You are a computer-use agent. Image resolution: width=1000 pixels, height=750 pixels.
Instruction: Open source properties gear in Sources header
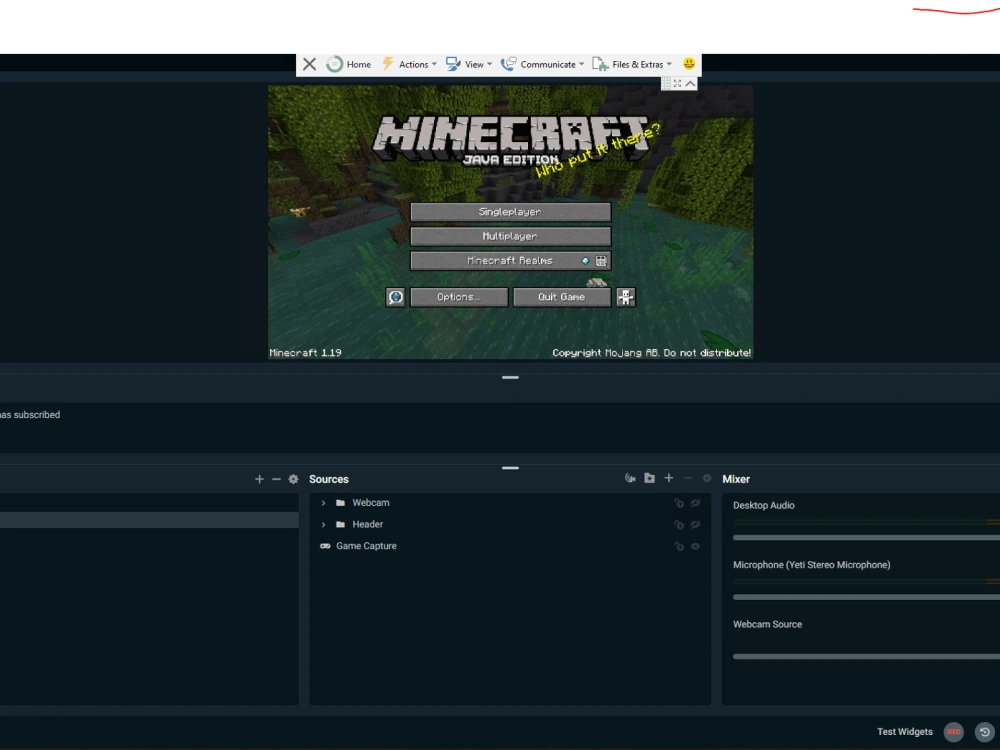click(x=707, y=478)
